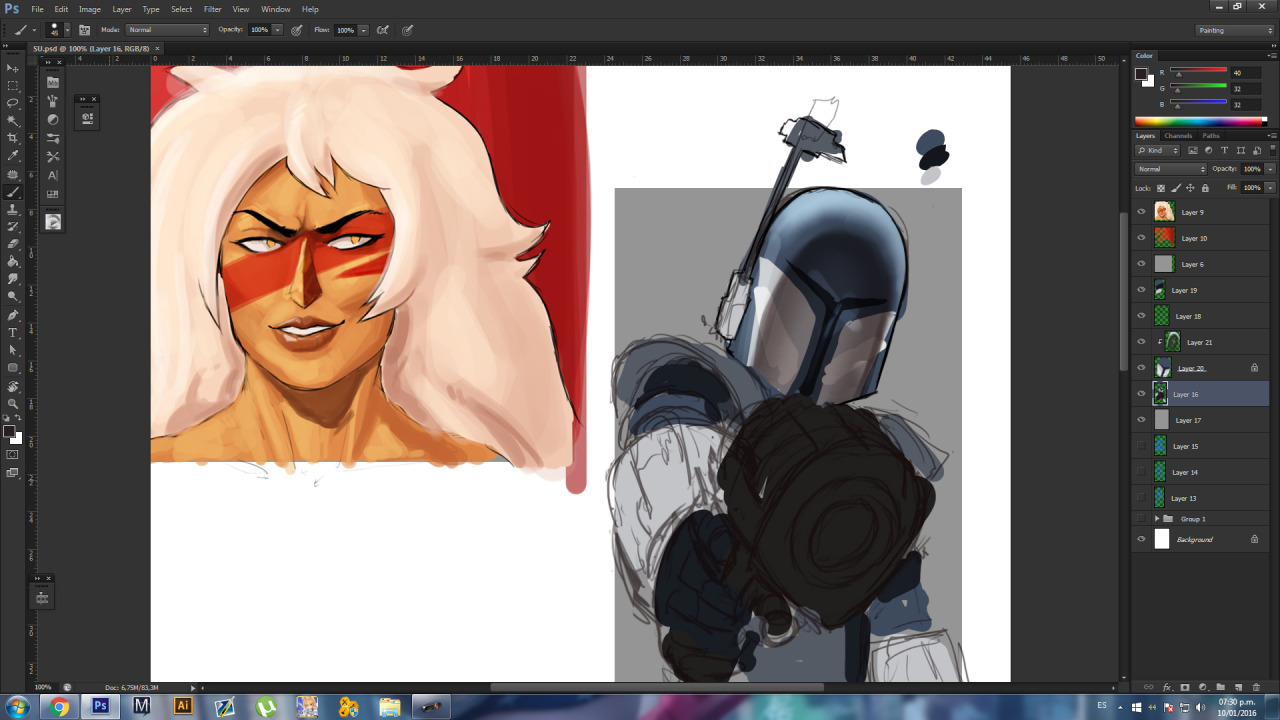Select the Crop tool
This screenshot has height=720, width=1280.
click(x=13, y=138)
